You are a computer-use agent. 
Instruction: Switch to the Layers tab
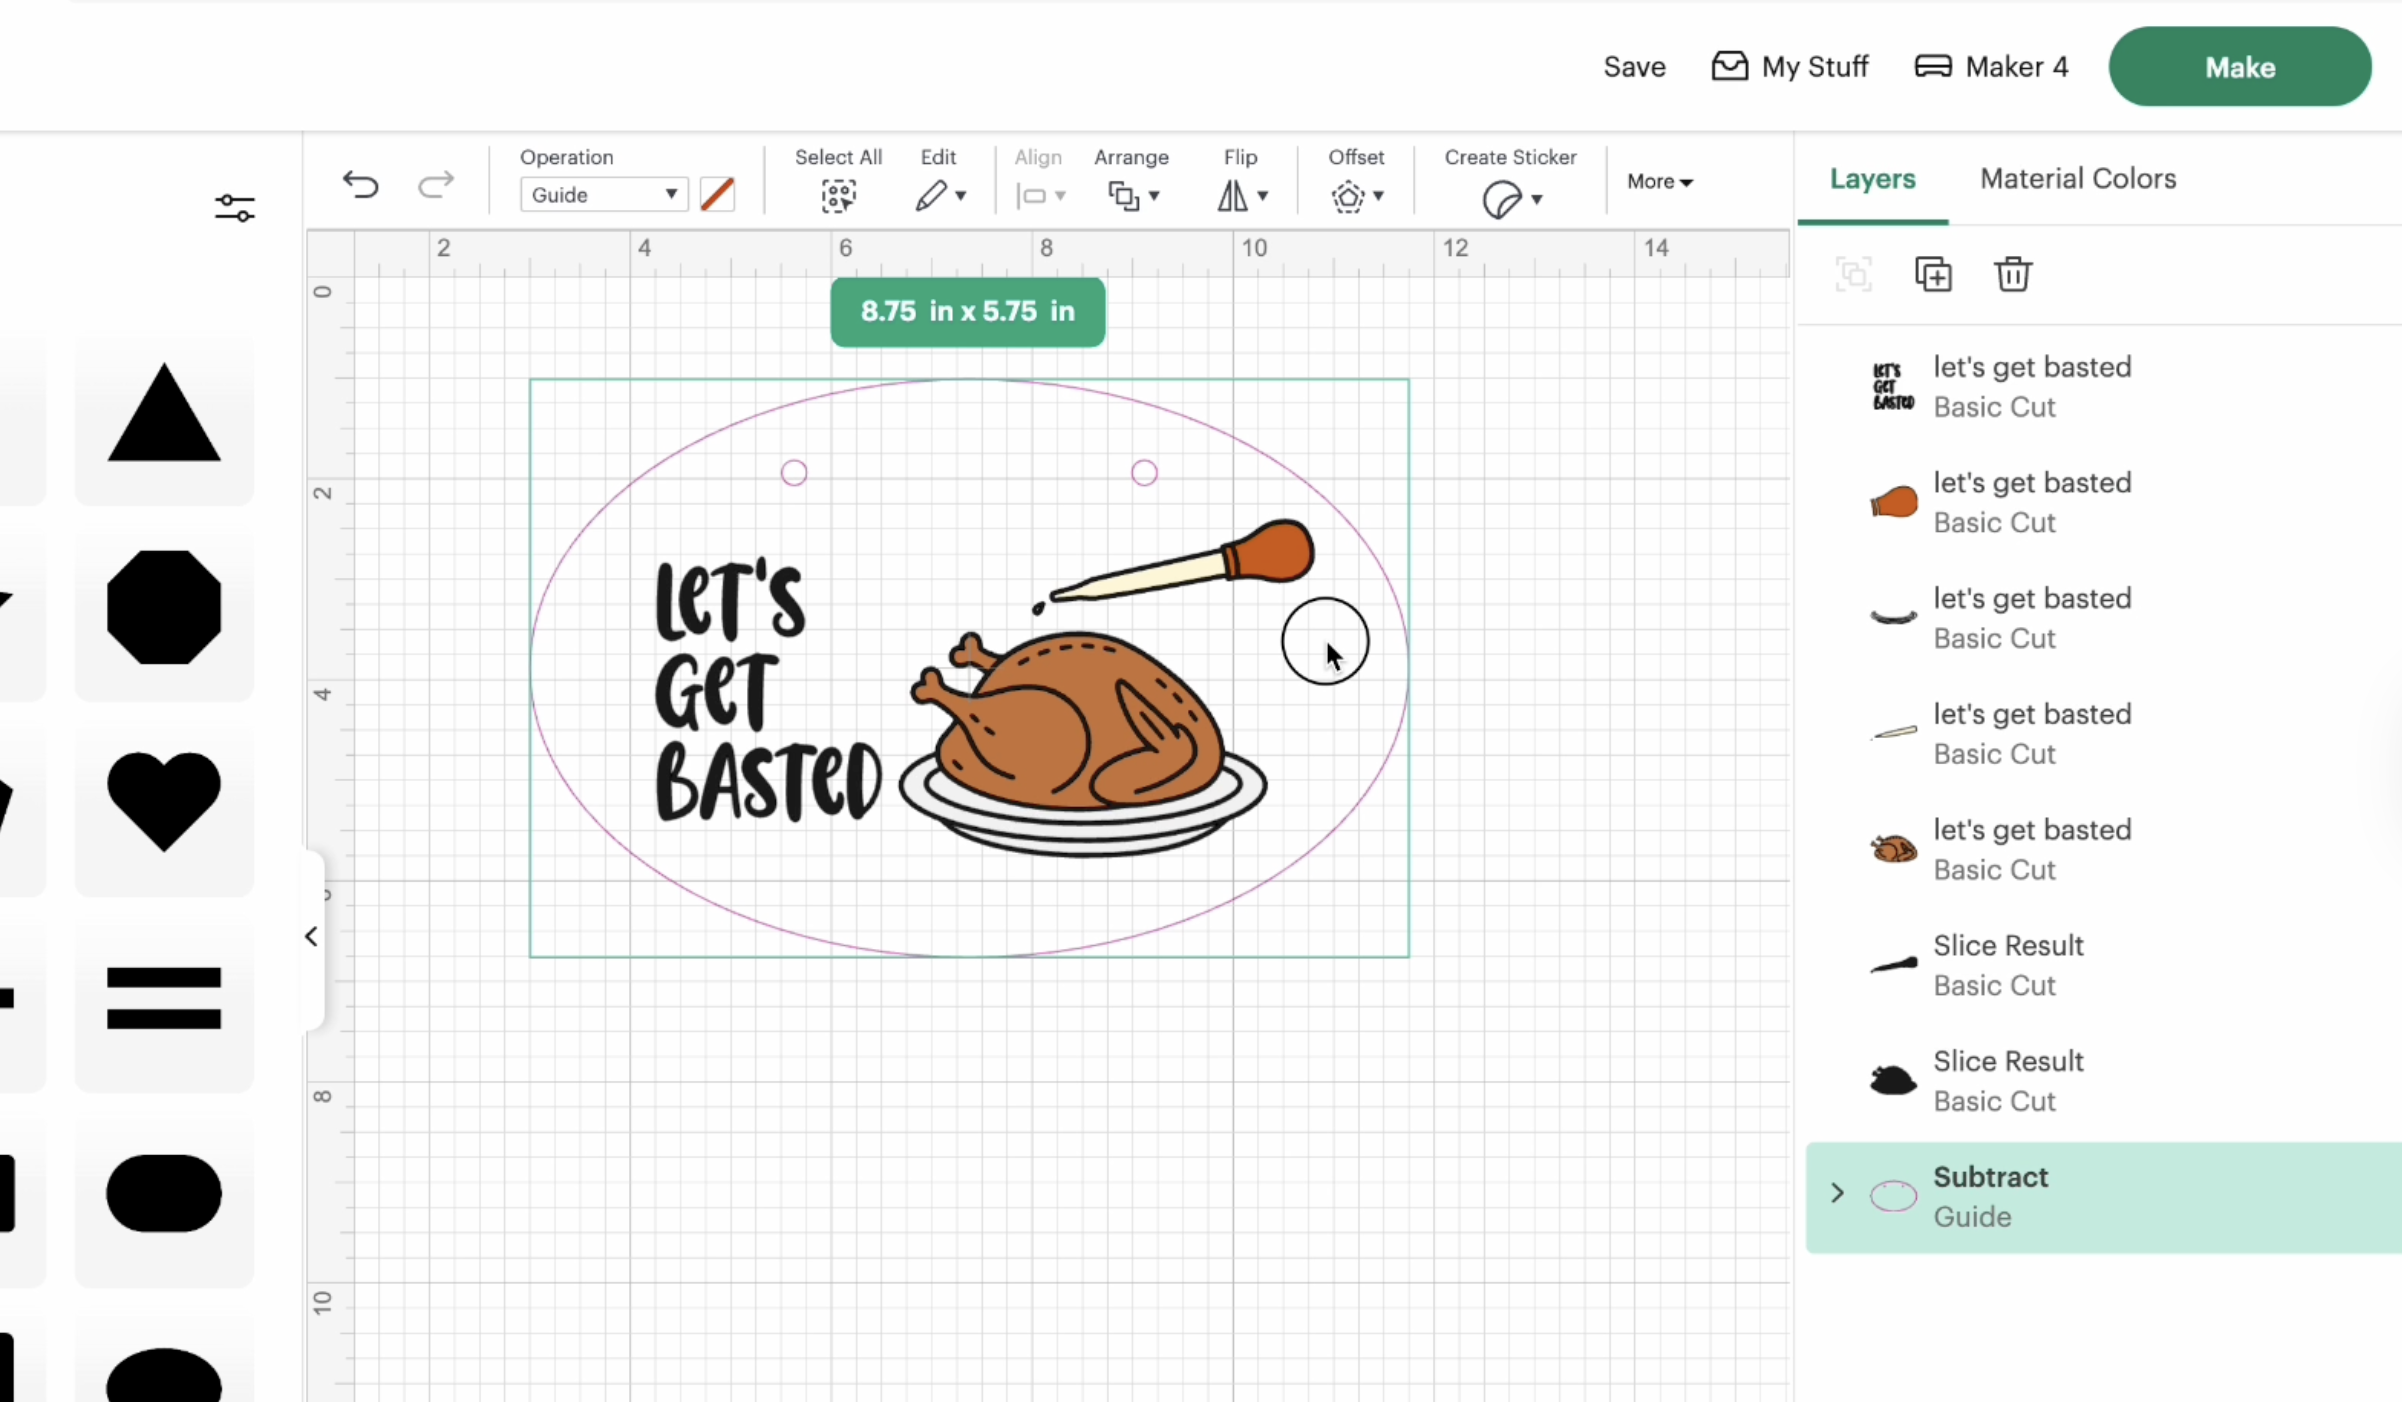1872,178
